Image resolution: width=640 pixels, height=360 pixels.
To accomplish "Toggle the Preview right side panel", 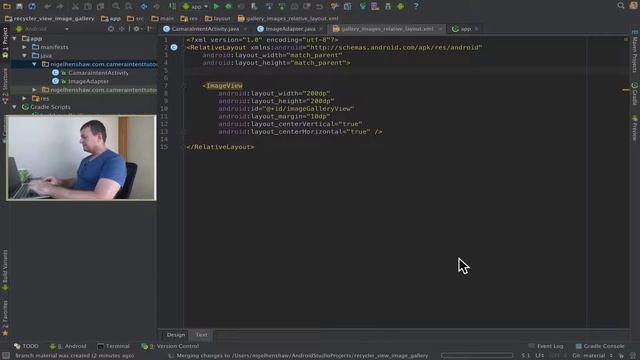I will [x=635, y=128].
